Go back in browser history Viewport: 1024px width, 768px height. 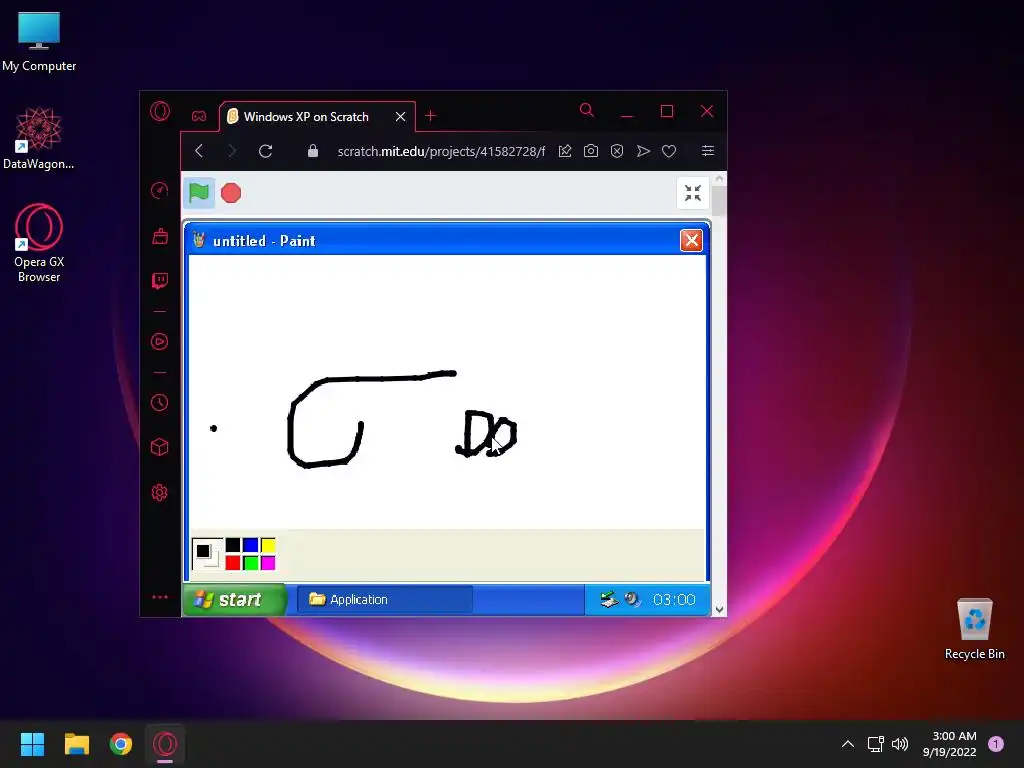[x=199, y=151]
